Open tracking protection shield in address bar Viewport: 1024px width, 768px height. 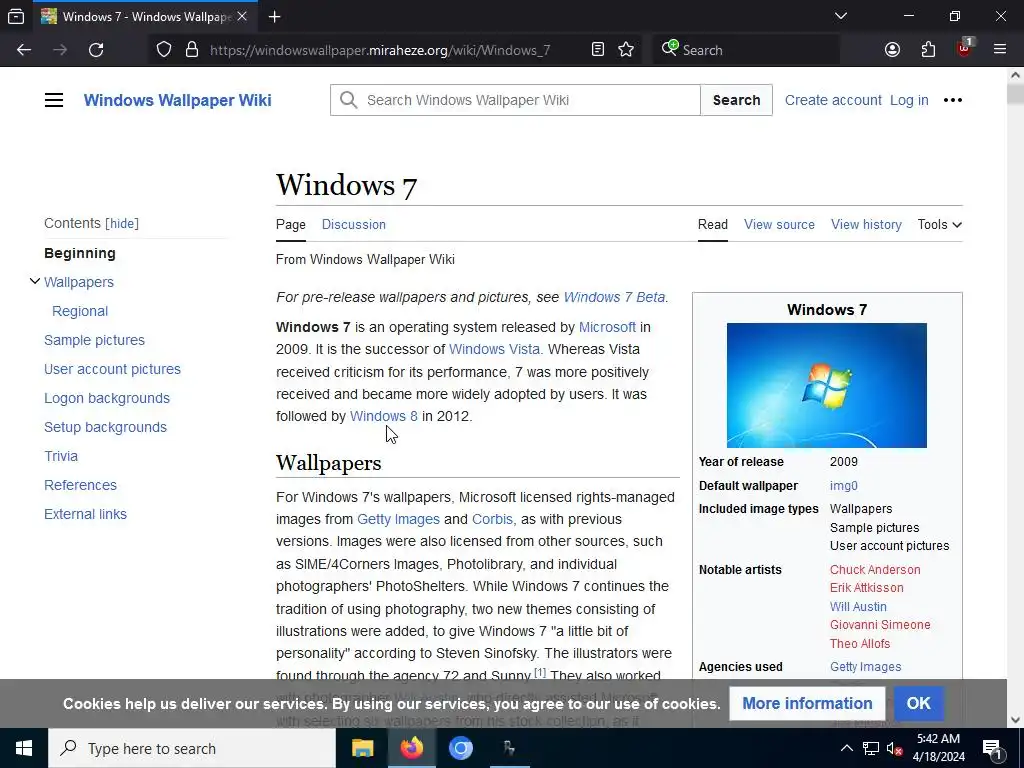pyautogui.click(x=164, y=50)
